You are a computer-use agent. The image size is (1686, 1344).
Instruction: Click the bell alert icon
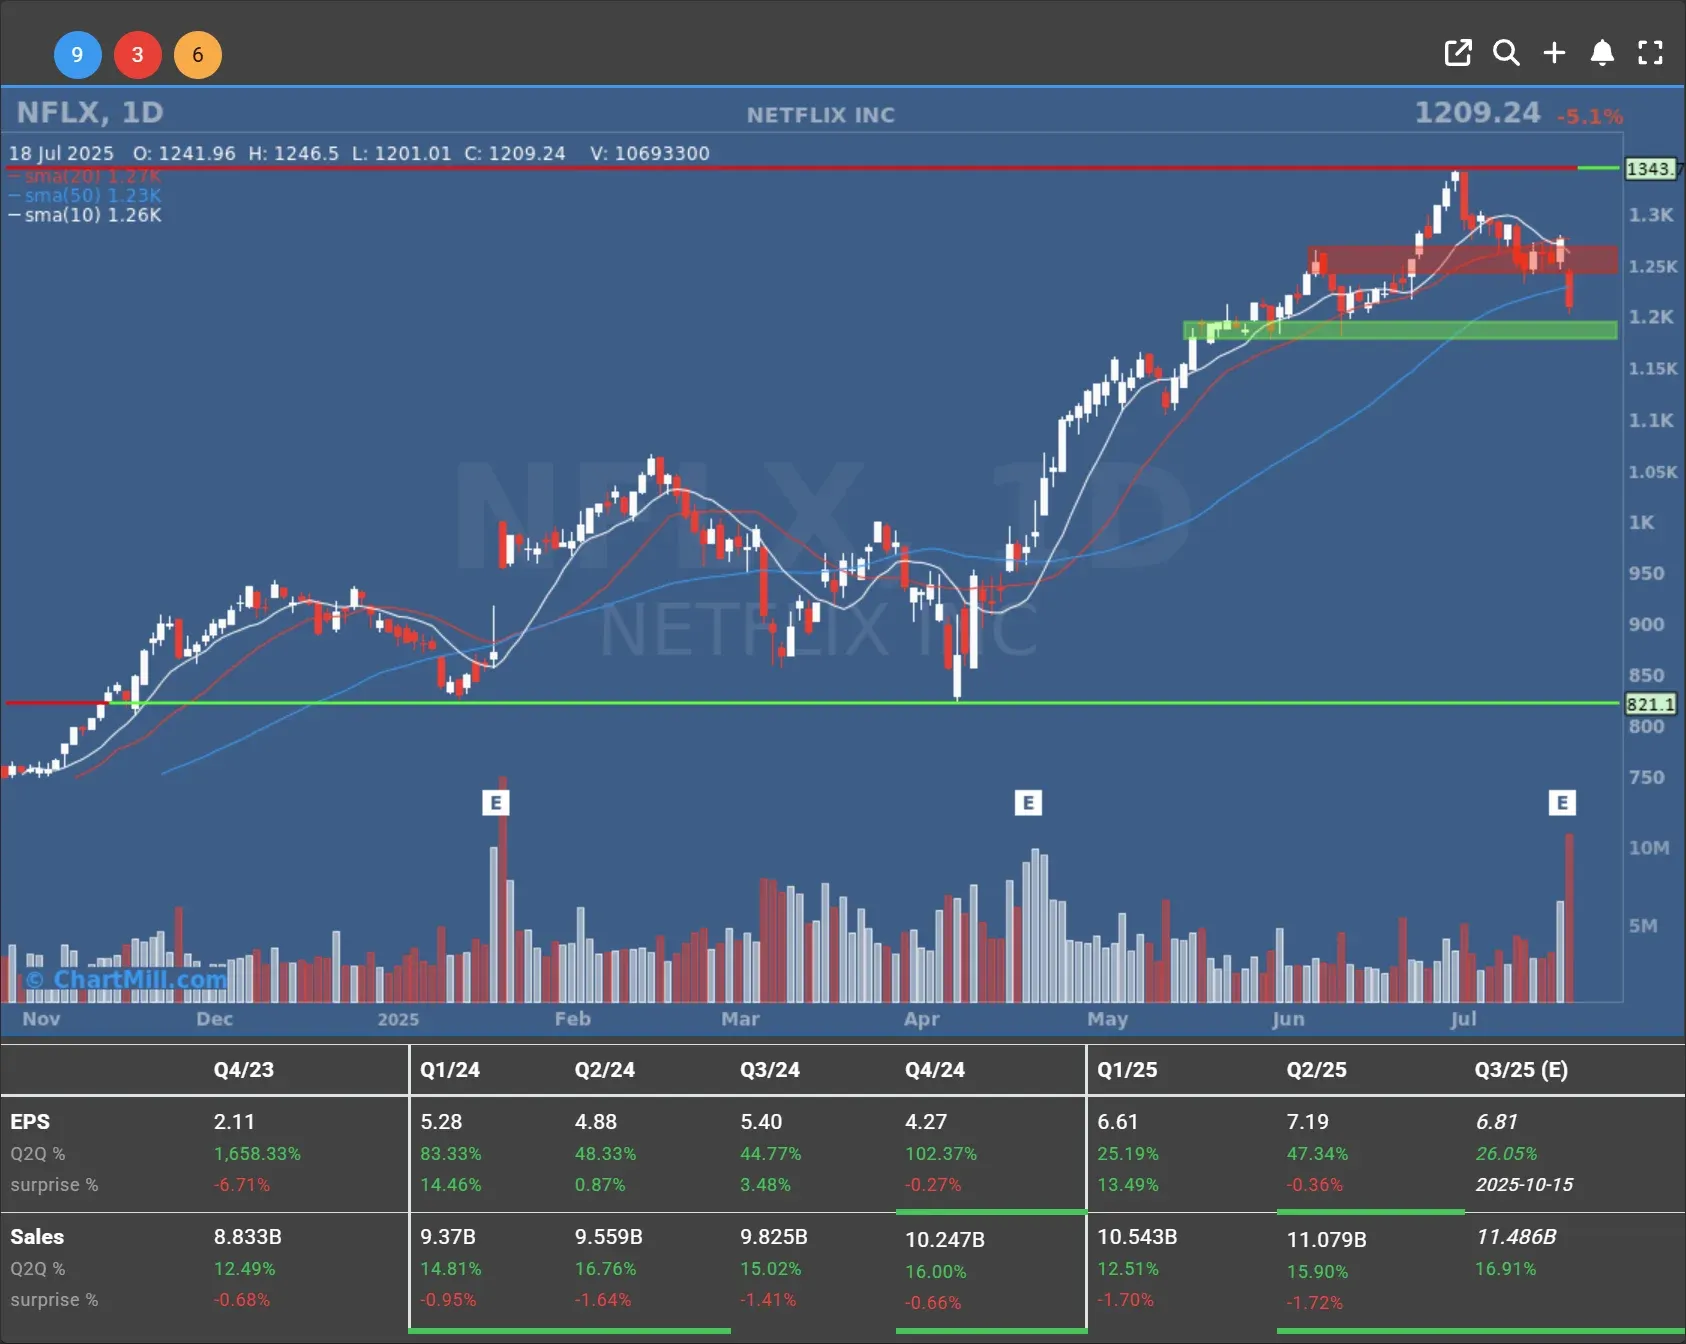tap(1602, 53)
